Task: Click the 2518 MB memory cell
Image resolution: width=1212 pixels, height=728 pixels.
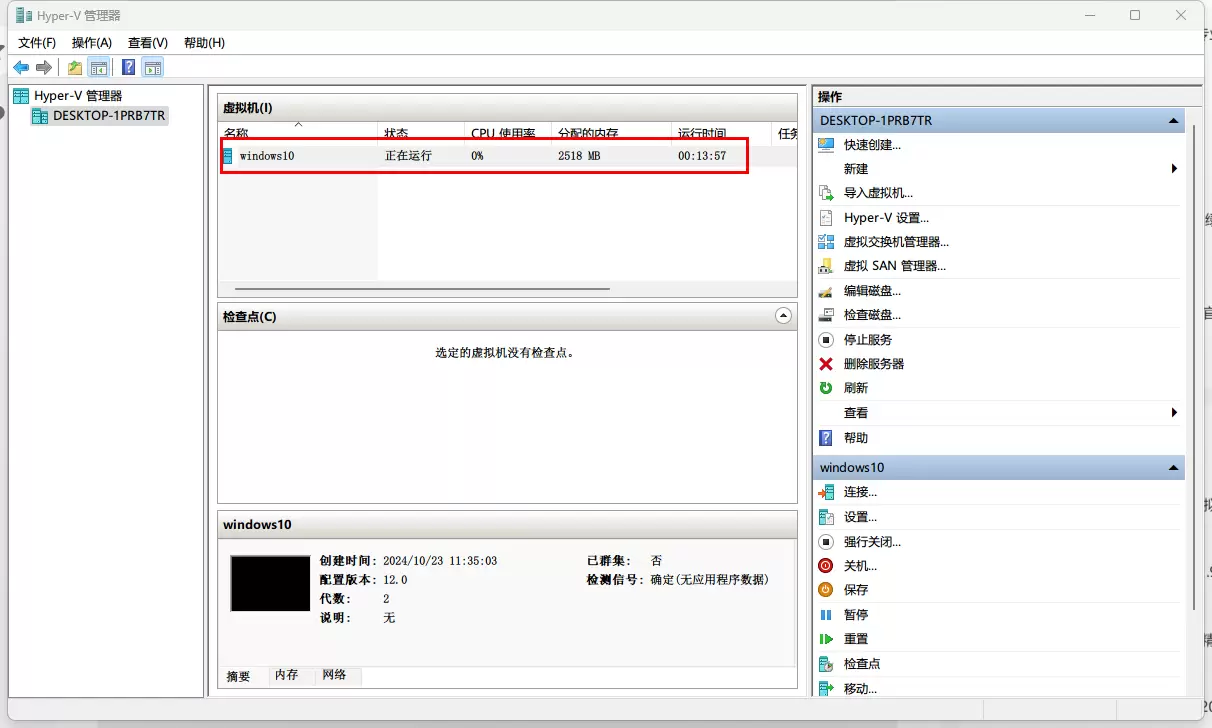Action: [579, 156]
